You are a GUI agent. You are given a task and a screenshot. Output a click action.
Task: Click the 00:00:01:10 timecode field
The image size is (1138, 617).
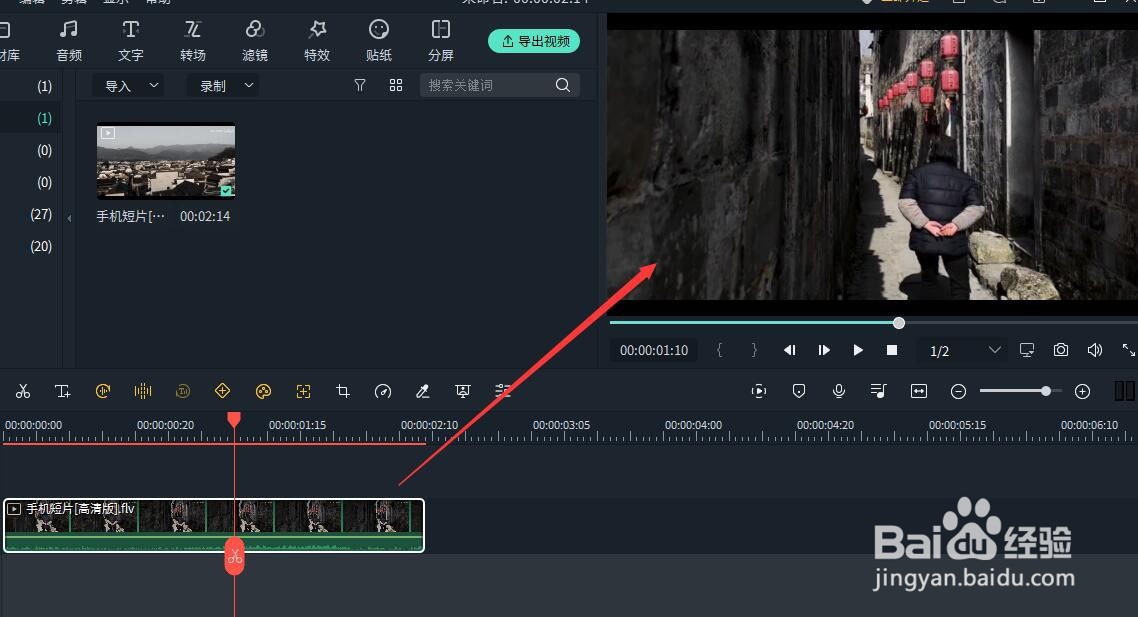654,351
